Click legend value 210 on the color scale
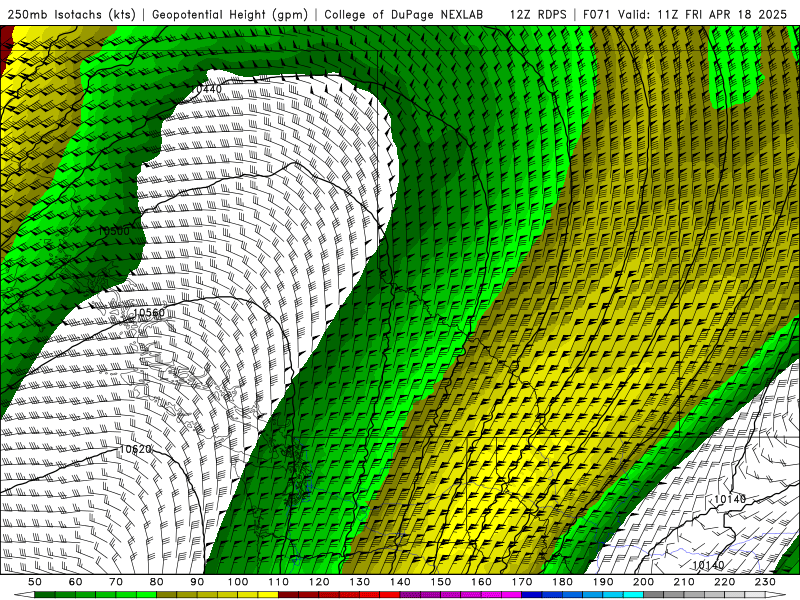The image size is (800, 600). (684, 582)
